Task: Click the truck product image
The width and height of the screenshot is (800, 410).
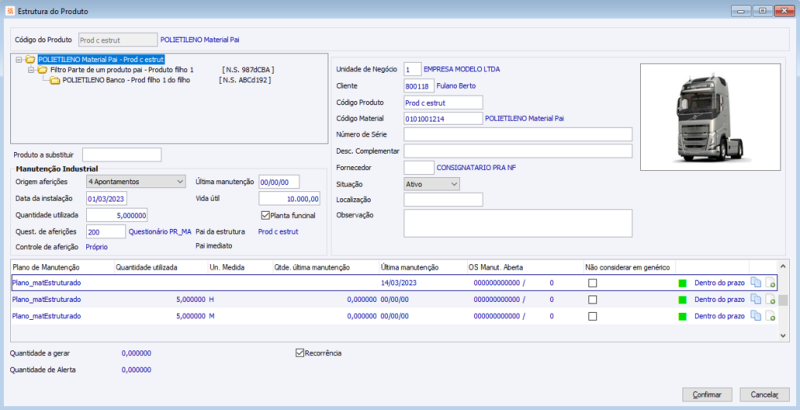Action: pos(710,117)
